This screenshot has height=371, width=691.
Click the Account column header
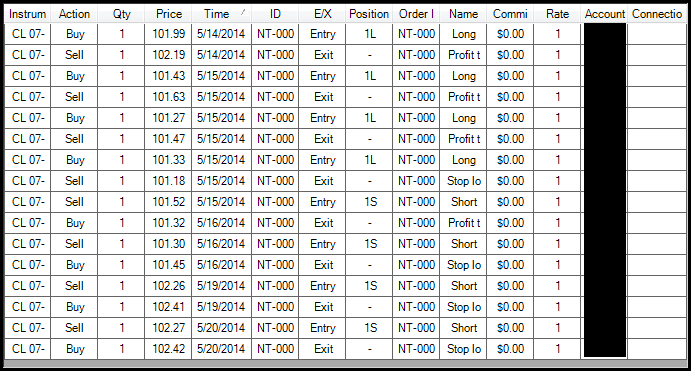click(x=605, y=14)
